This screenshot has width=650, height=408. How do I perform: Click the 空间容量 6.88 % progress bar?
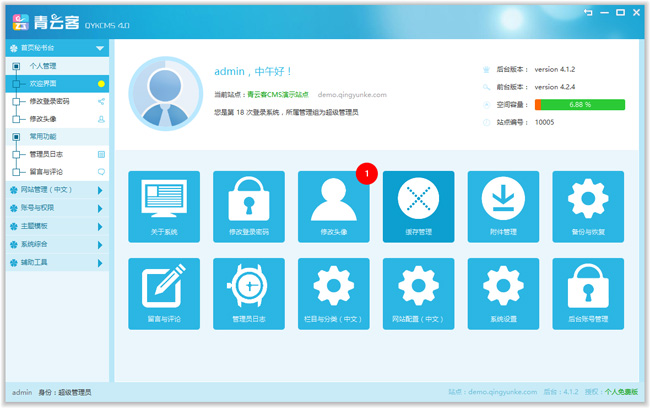pos(580,104)
